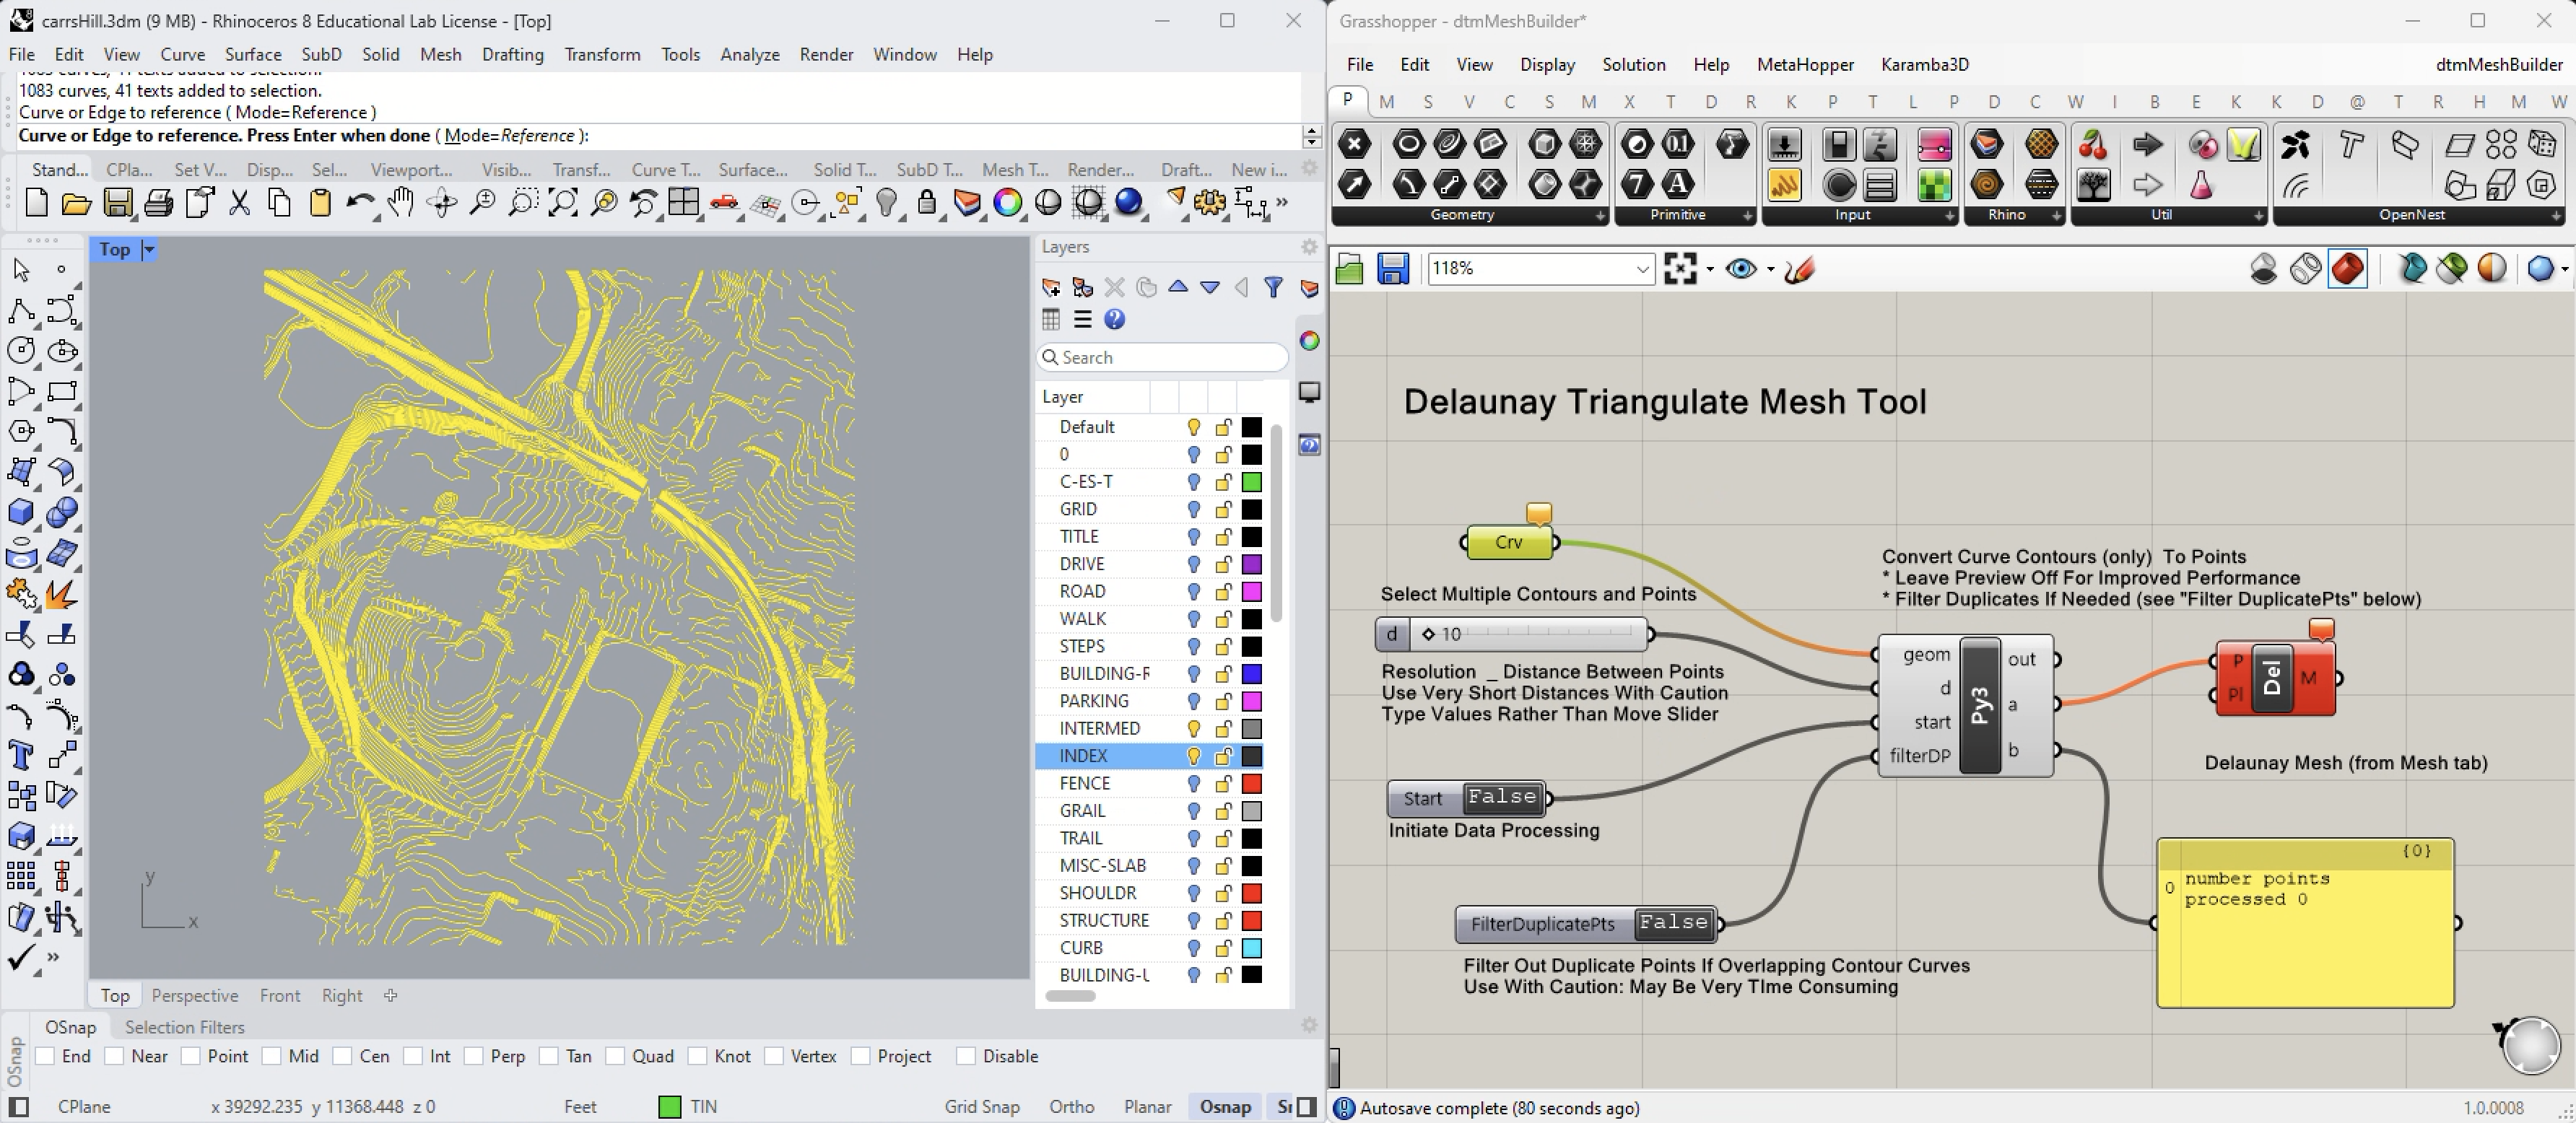Toggle Osnap in Rhino status bar
The image size is (2576, 1123).
[x=1225, y=1106]
